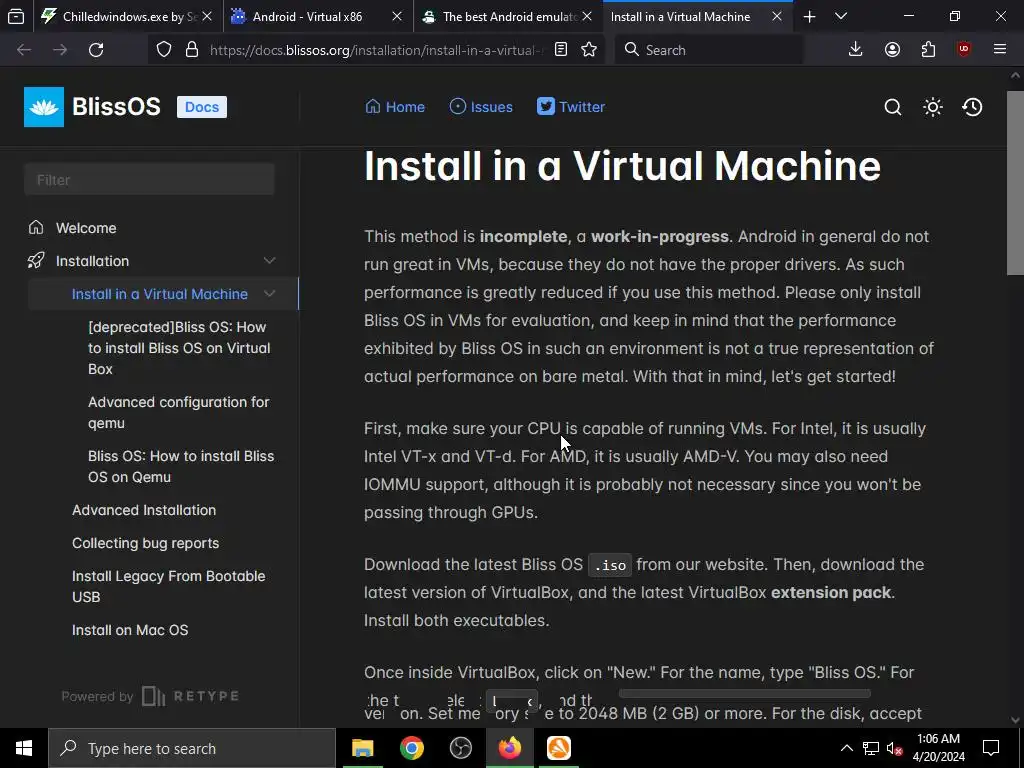Viewport: 1024px width, 768px height.
Task: Reload the current page
Action: coord(96,50)
